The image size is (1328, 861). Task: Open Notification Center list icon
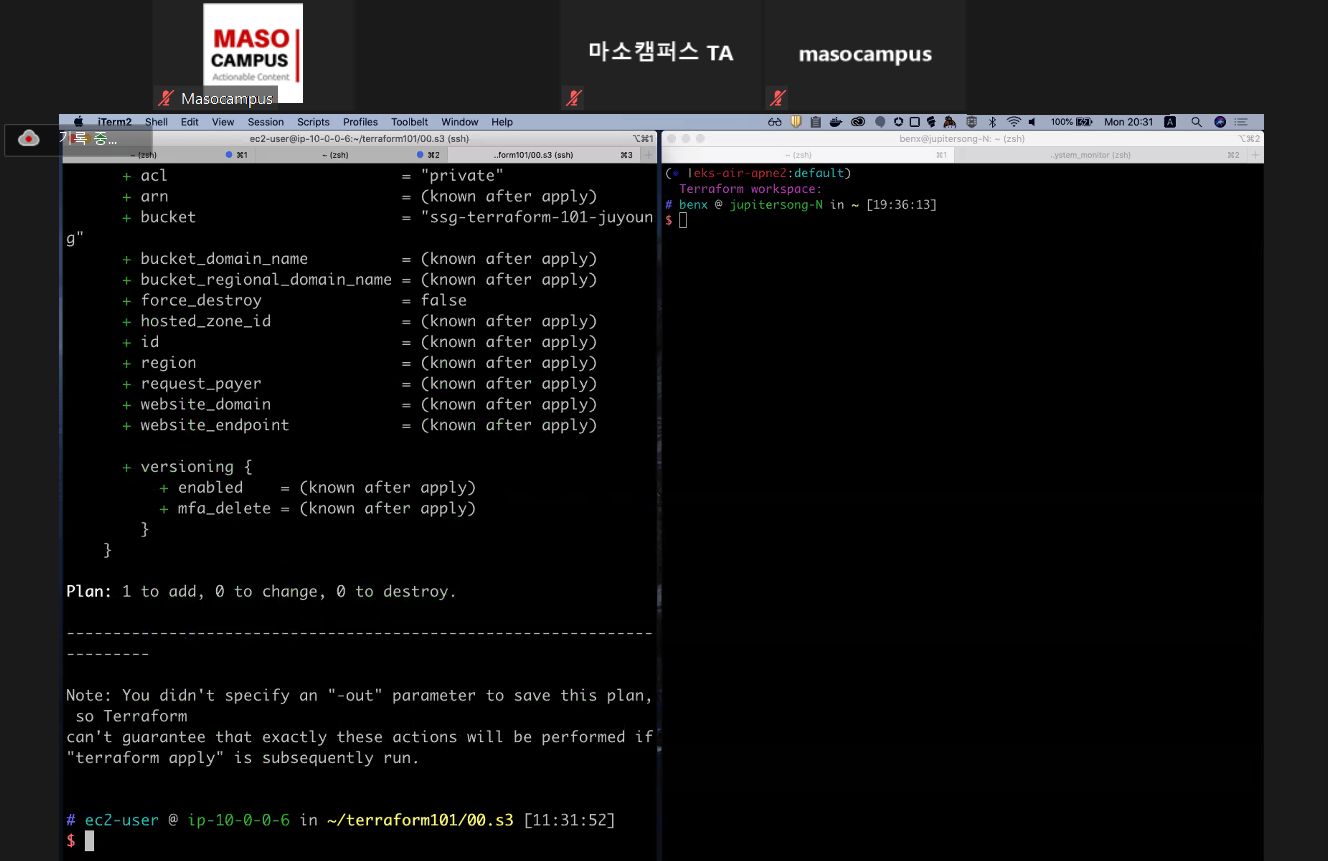(1242, 122)
